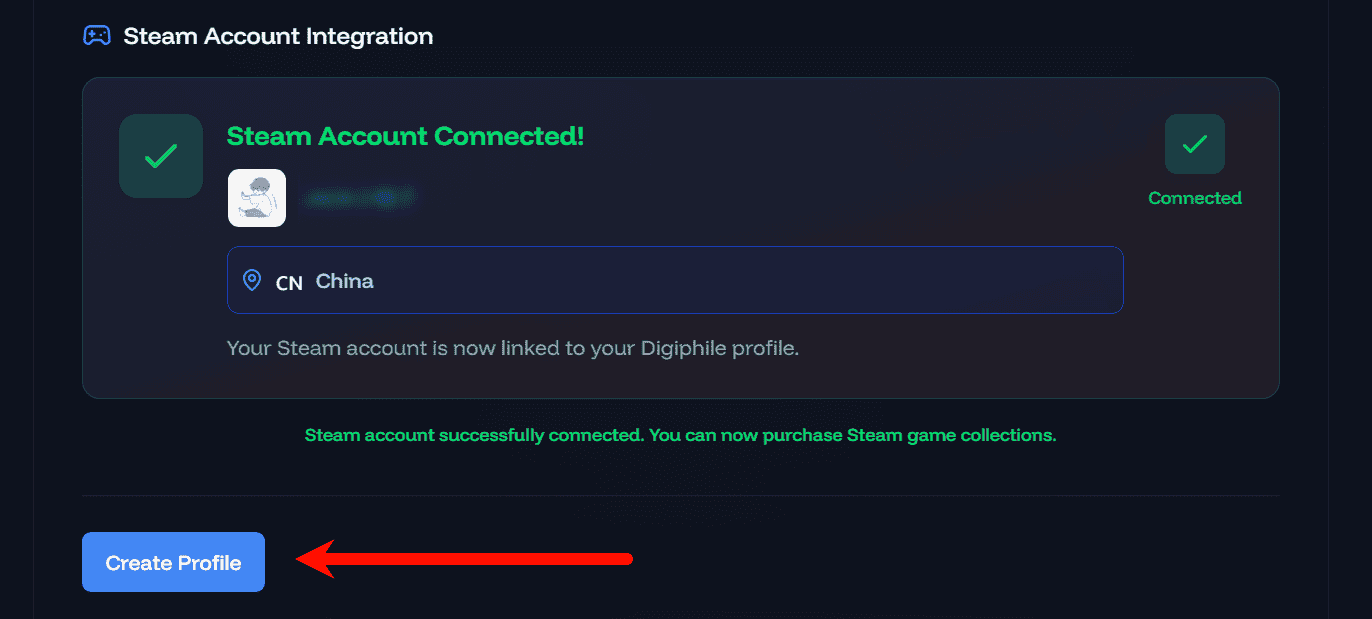Click the green 'successfully connected' confirmation message
1372x619 pixels.
(x=680, y=435)
